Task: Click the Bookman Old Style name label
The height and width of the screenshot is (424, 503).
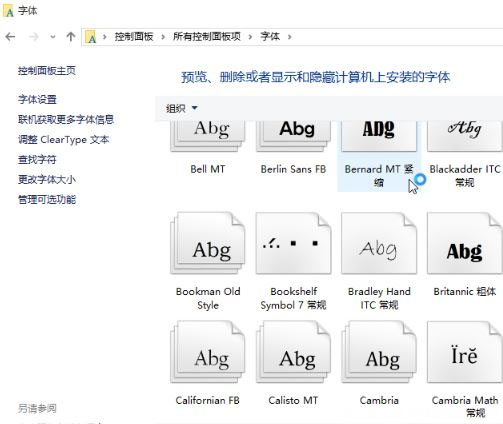Action: (x=208, y=298)
